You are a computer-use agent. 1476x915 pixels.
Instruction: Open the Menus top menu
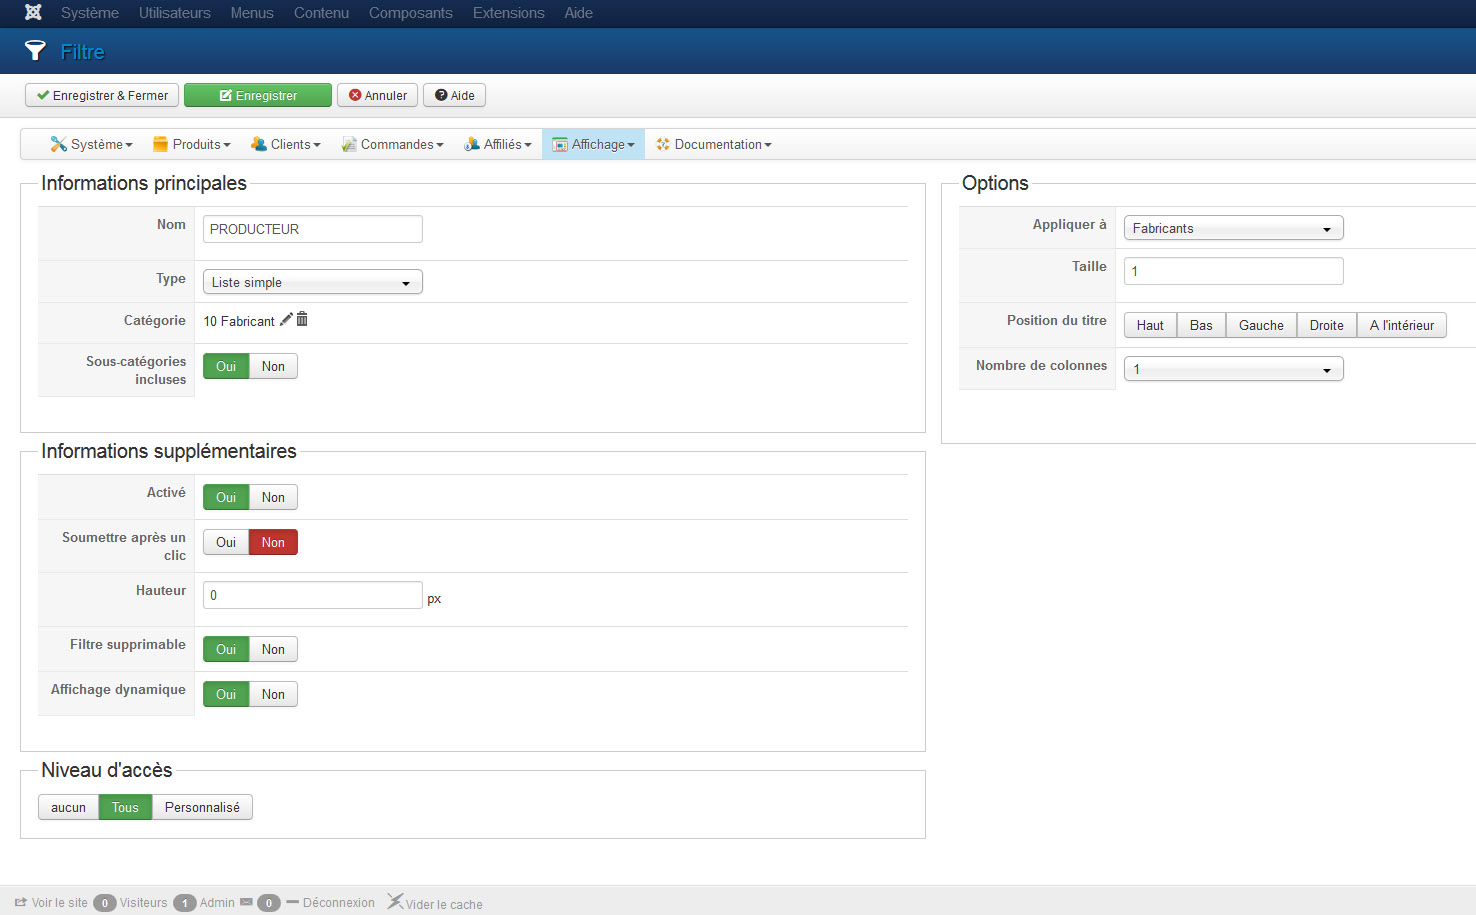tap(252, 13)
